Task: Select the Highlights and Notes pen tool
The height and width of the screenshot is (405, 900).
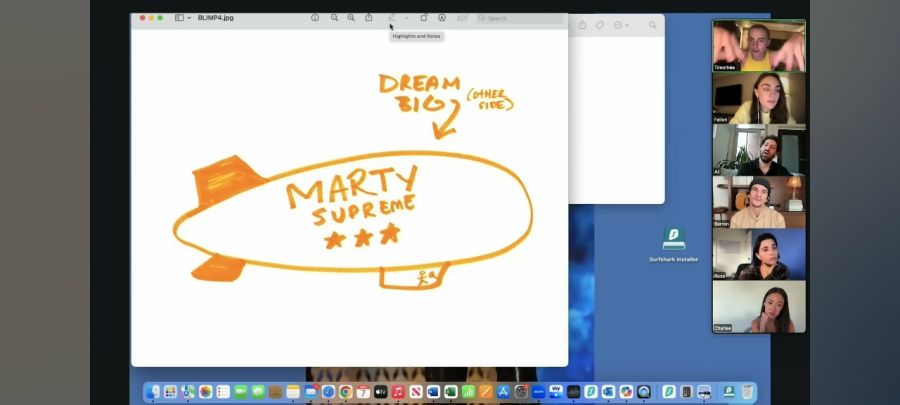Action: click(392, 18)
